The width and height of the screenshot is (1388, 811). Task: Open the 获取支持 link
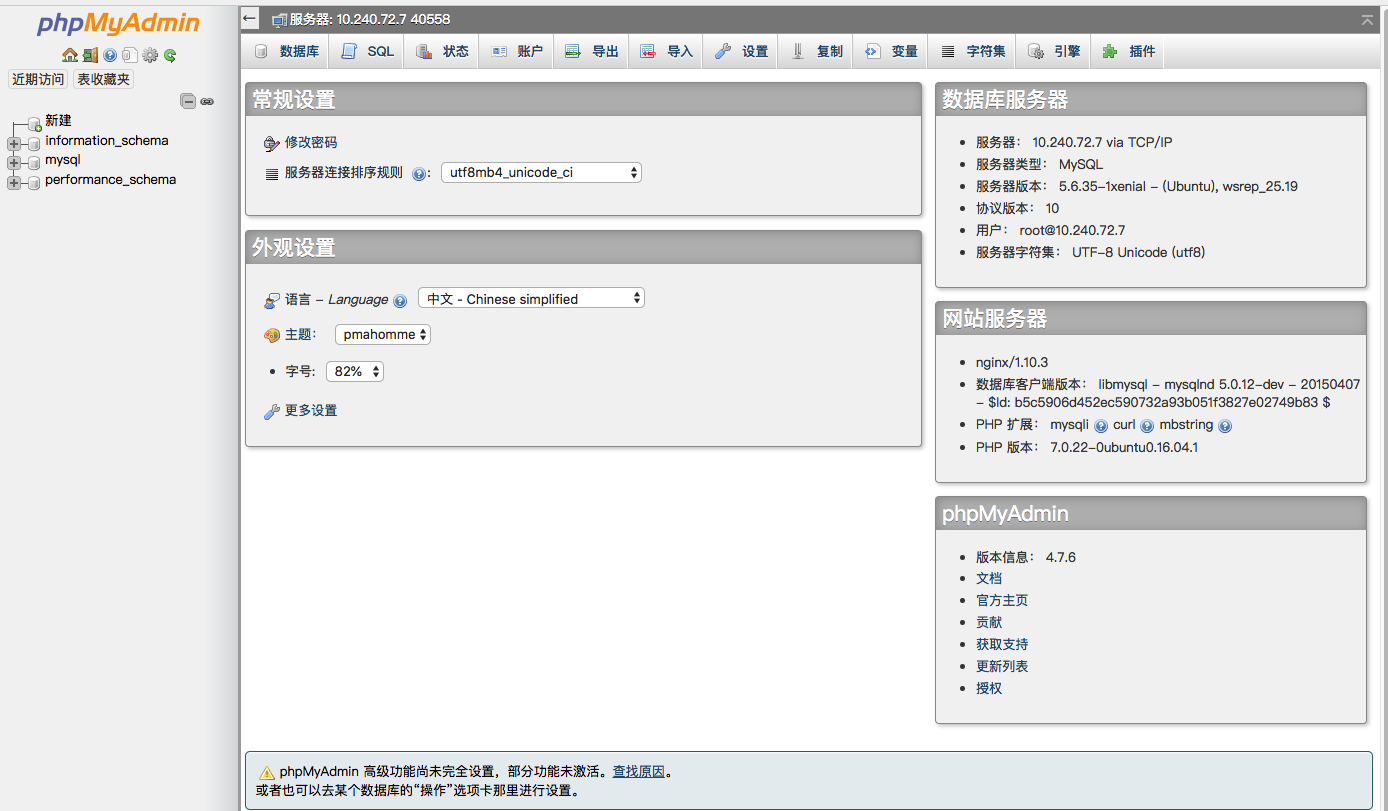point(1002,645)
